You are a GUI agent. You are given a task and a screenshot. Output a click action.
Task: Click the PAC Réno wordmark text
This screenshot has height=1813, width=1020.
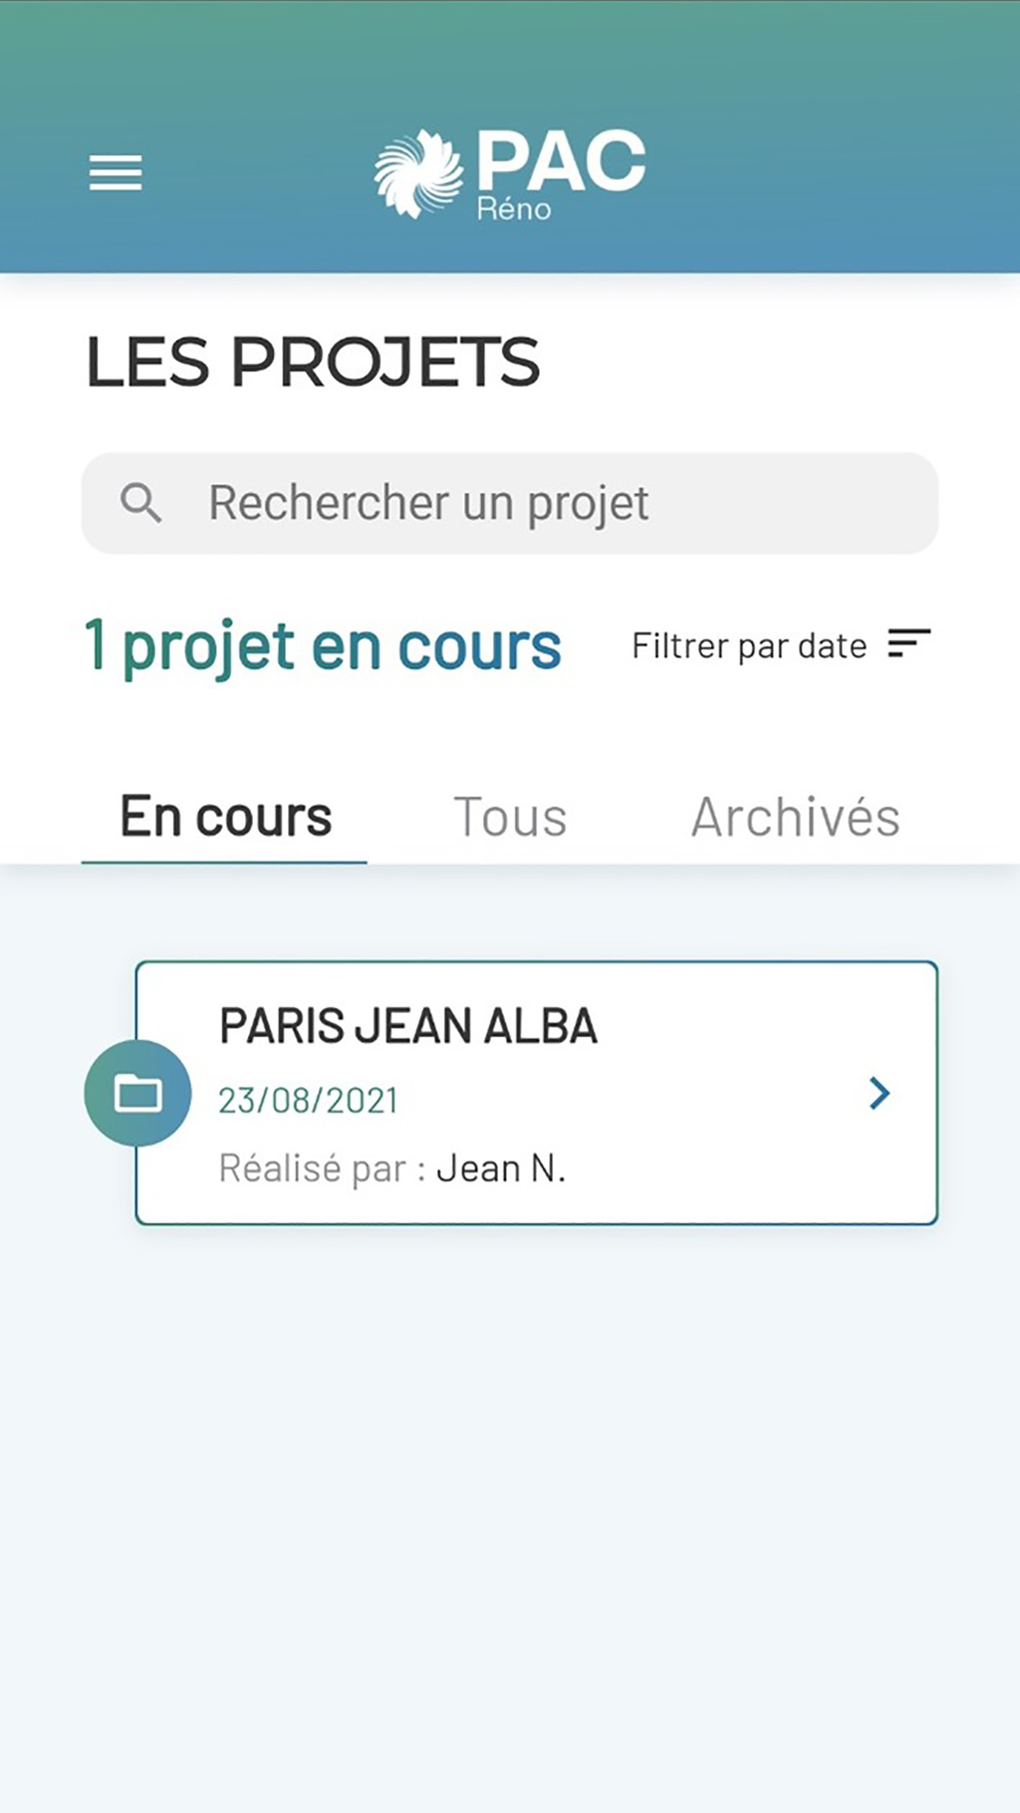[x=561, y=160]
